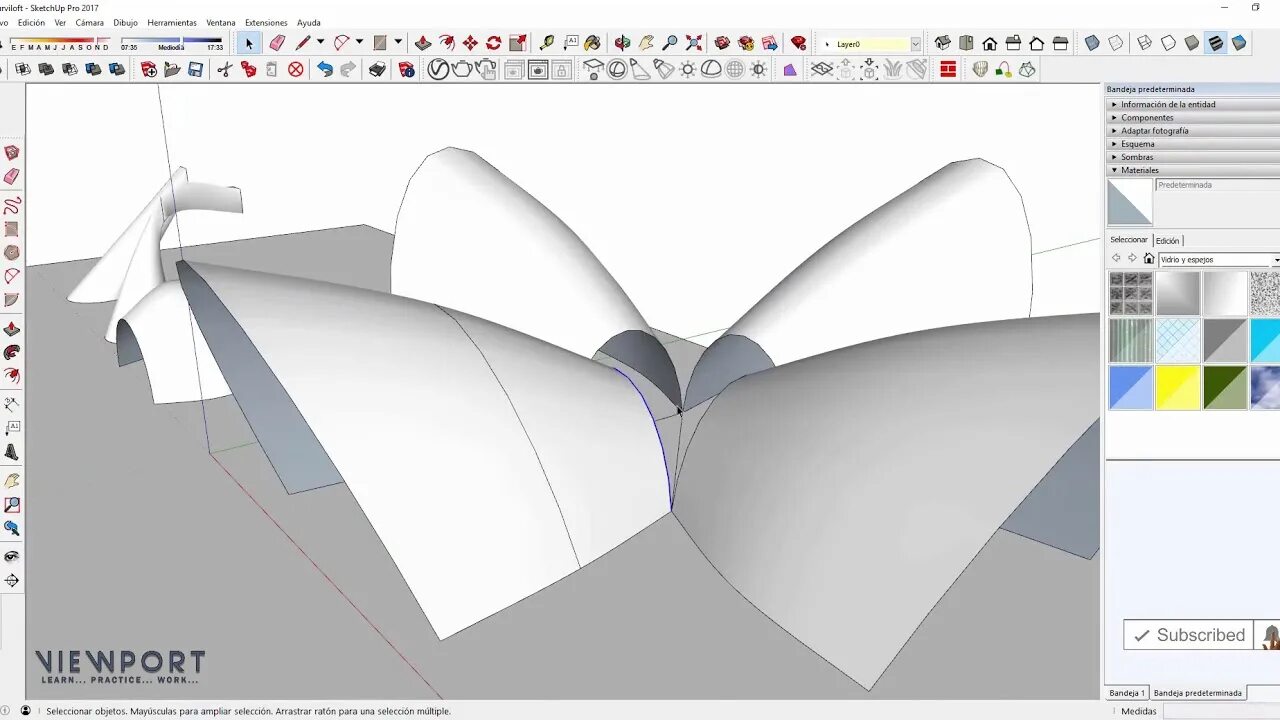Toggle Back Edges style

(1116, 43)
